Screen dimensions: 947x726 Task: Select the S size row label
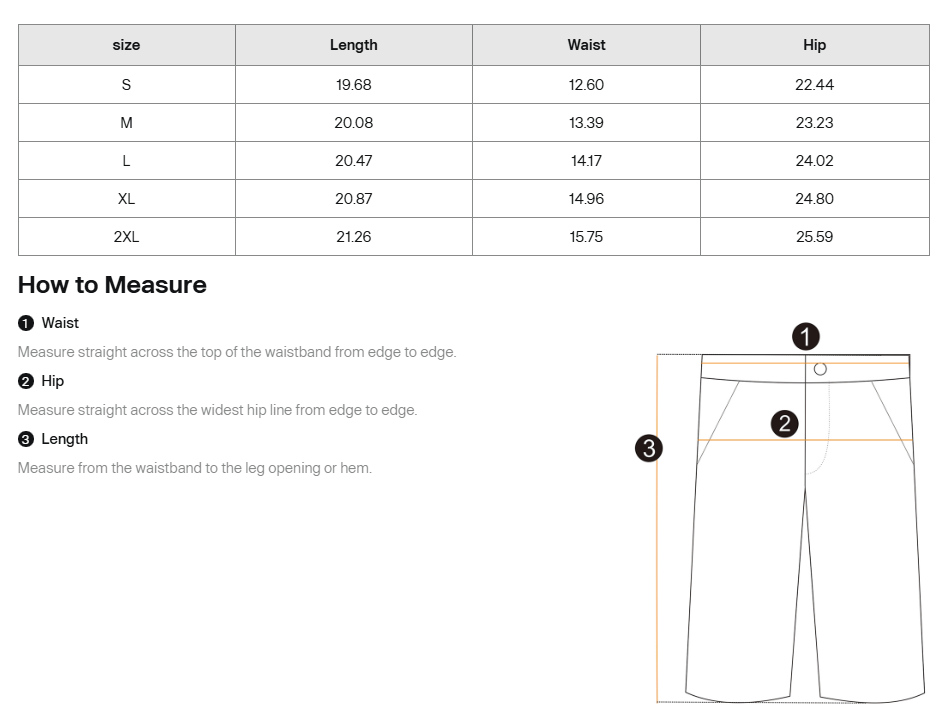[126, 85]
